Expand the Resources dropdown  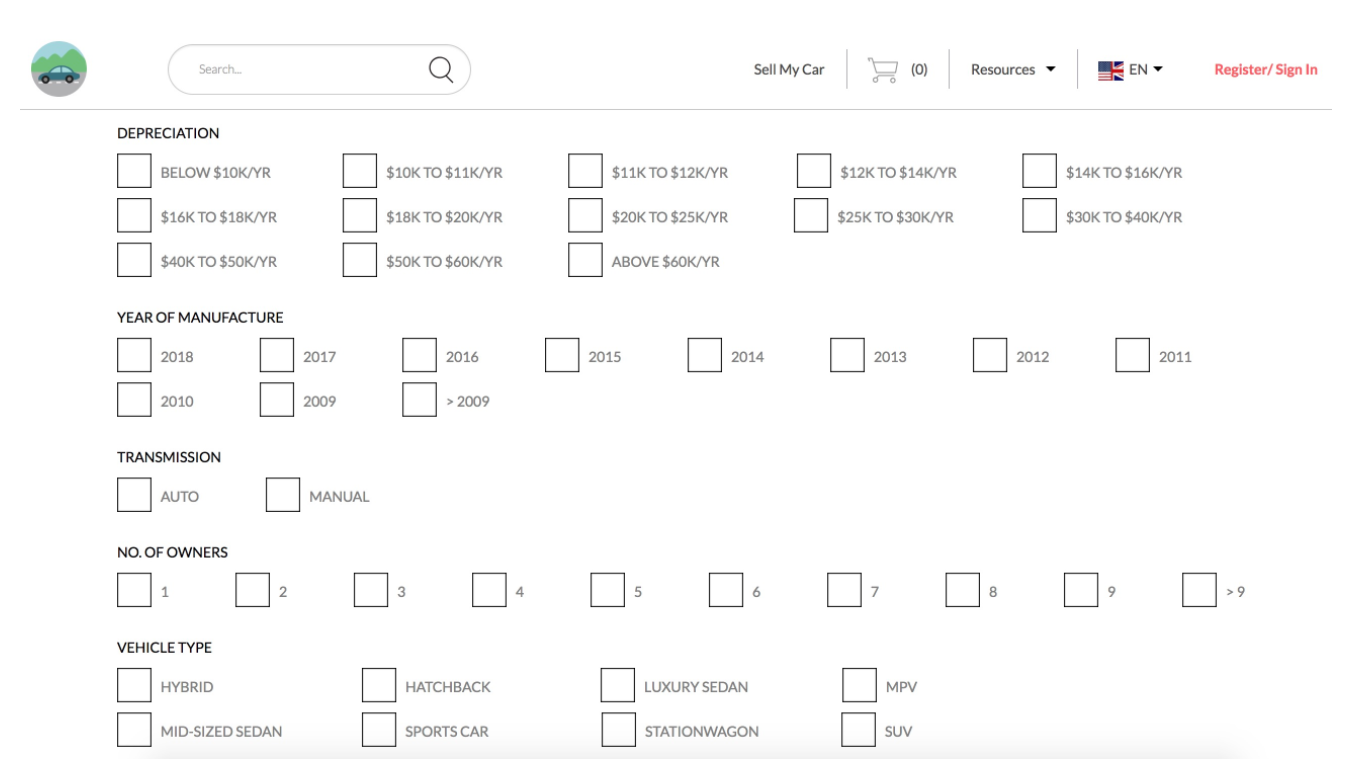click(x=1013, y=69)
